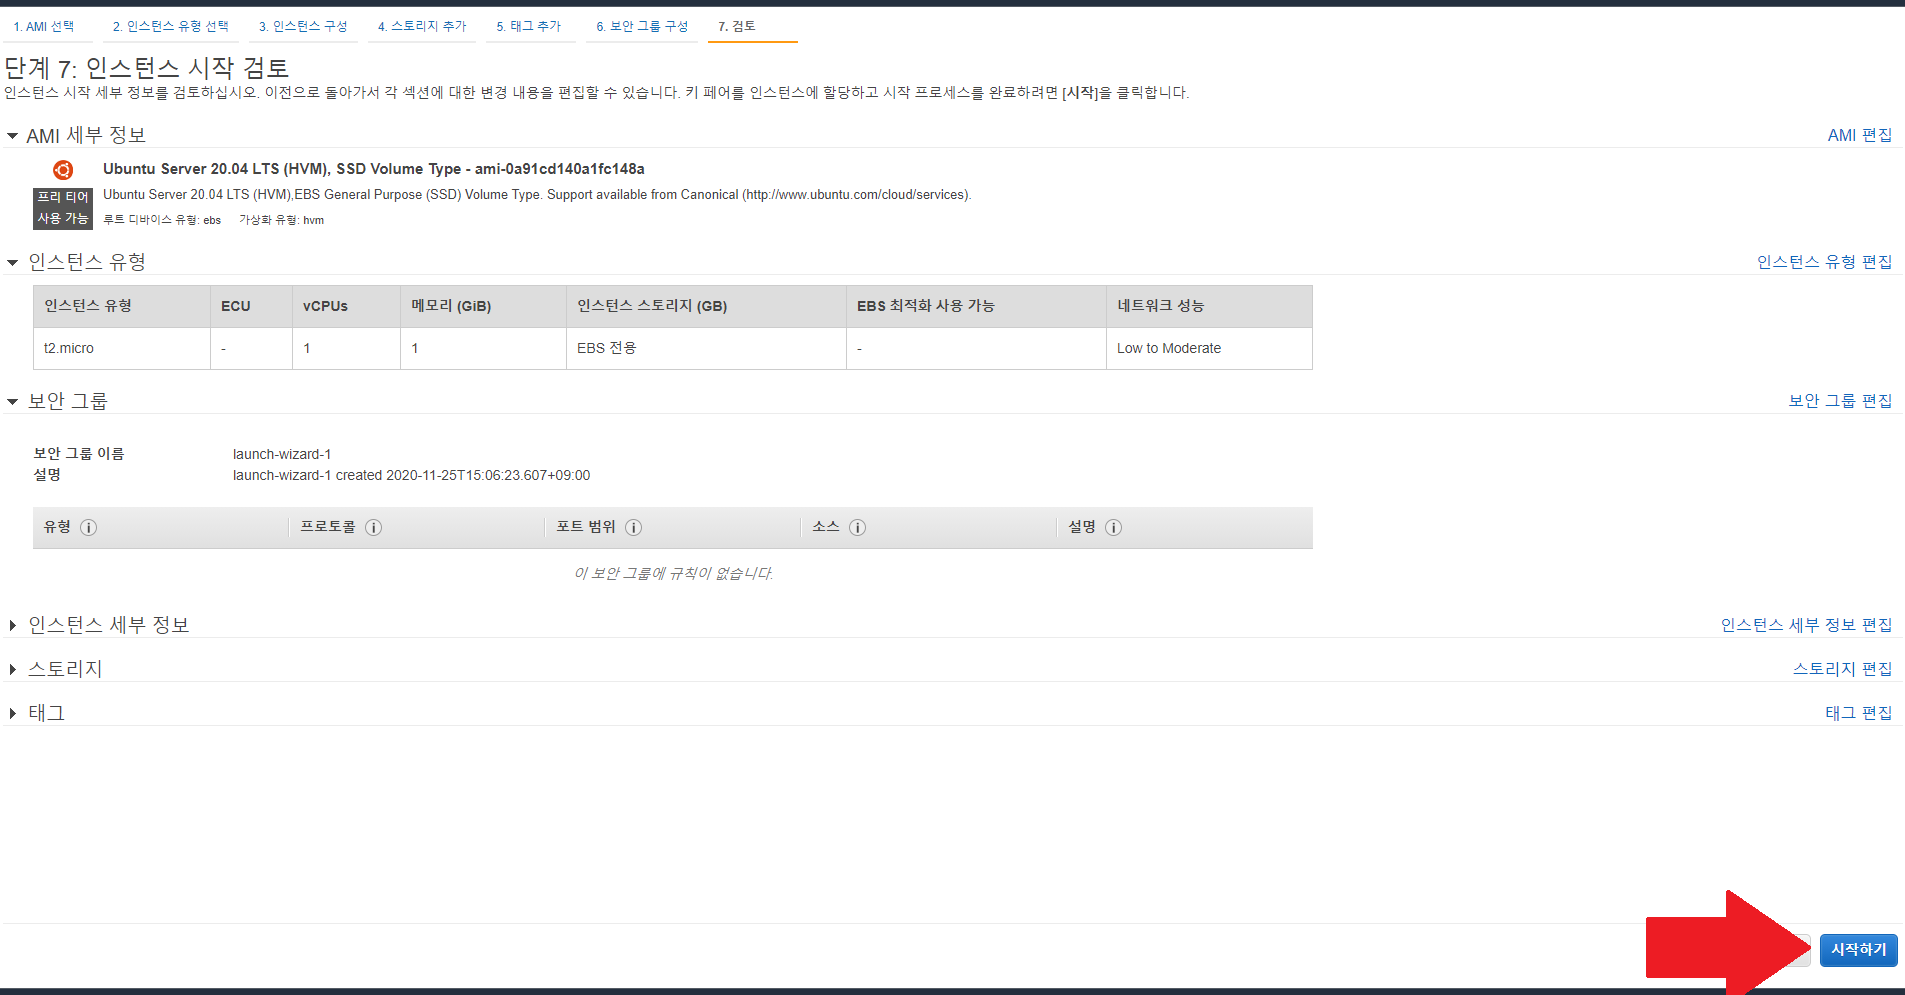Click the 인스턴스 유형 편집 link

tap(1825, 262)
